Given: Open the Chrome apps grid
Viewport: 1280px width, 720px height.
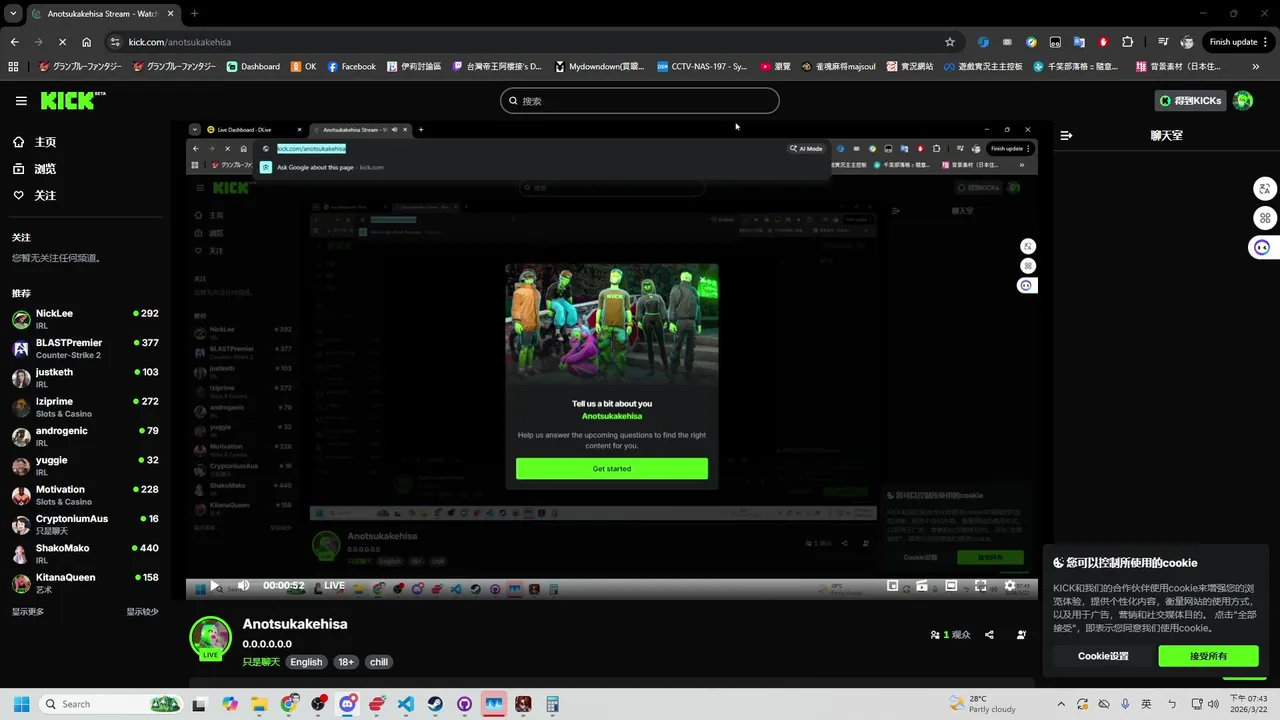Looking at the screenshot, I should [13, 67].
